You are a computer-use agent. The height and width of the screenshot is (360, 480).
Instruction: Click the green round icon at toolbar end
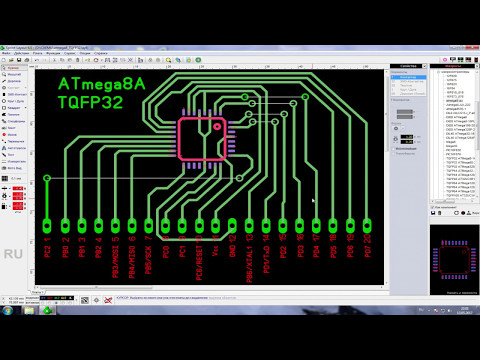(x=198, y=60)
